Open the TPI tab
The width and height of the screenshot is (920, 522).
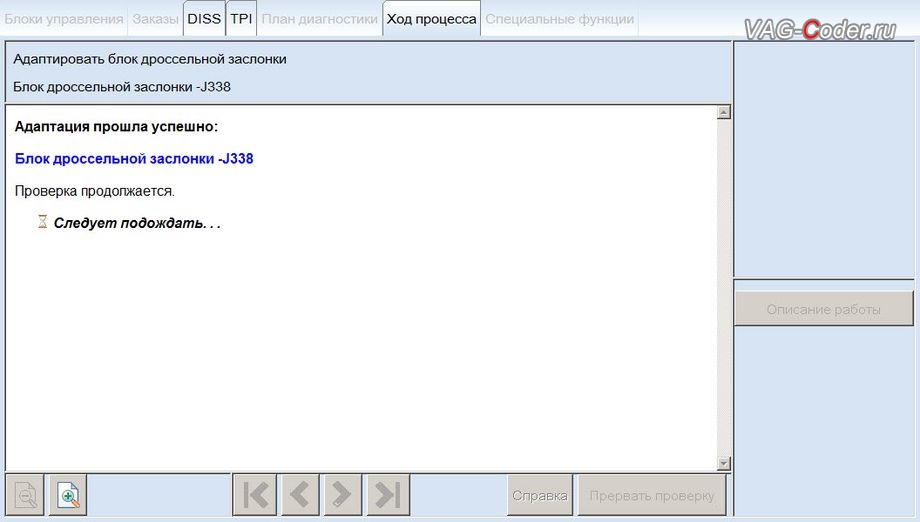pos(241,19)
